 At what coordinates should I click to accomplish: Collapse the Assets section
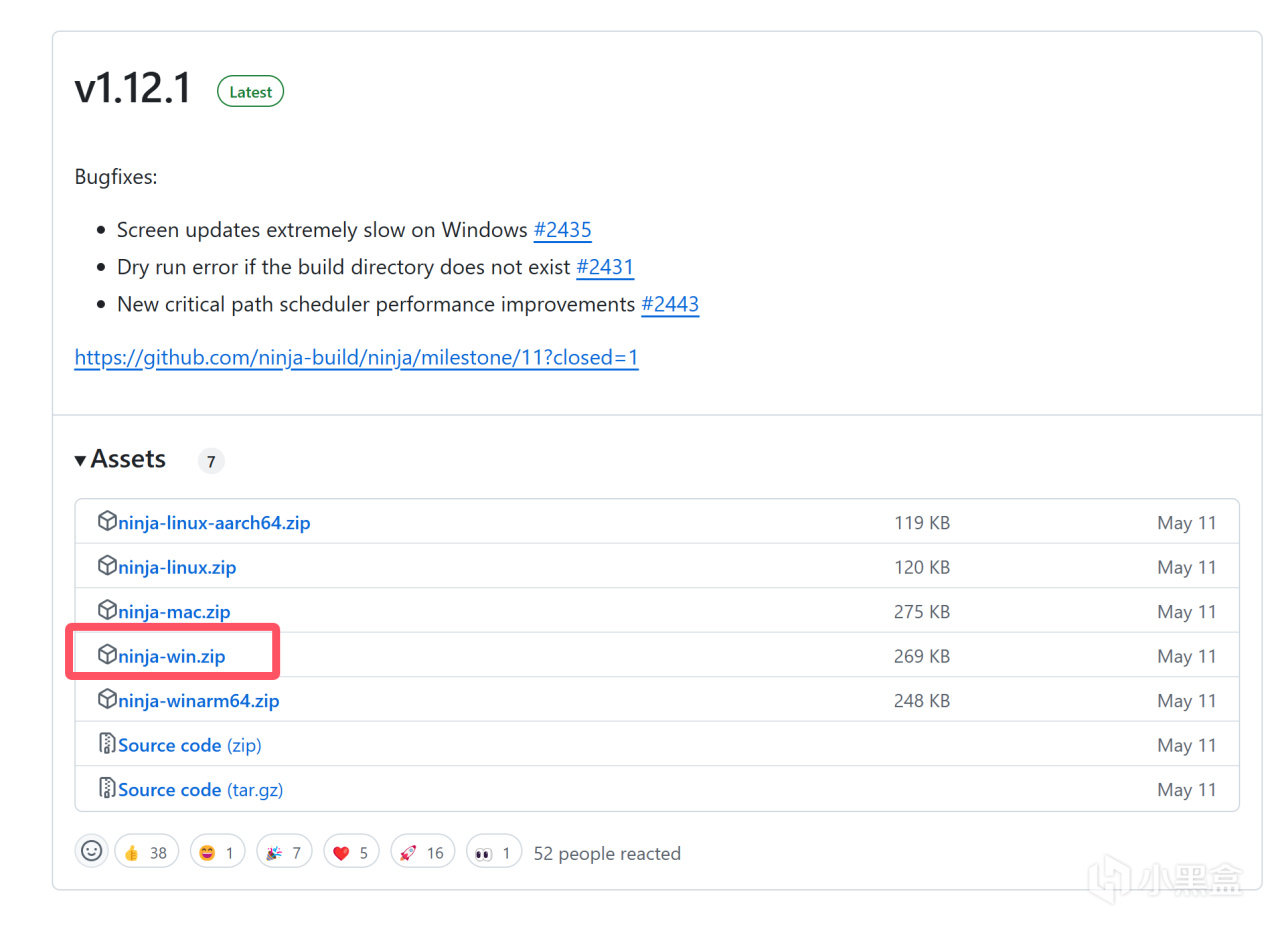click(120, 459)
